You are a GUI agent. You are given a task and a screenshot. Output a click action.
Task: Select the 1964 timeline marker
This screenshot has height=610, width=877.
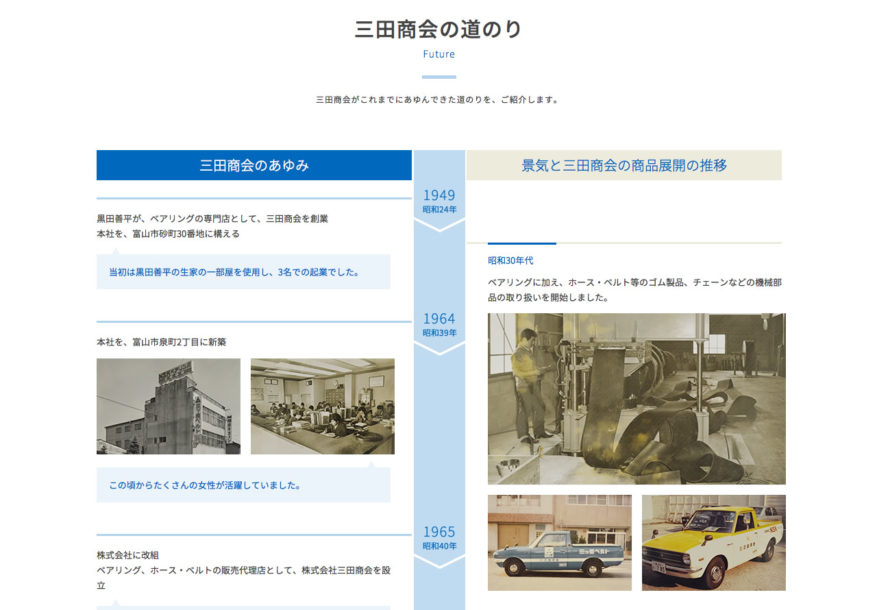pyautogui.click(x=439, y=324)
